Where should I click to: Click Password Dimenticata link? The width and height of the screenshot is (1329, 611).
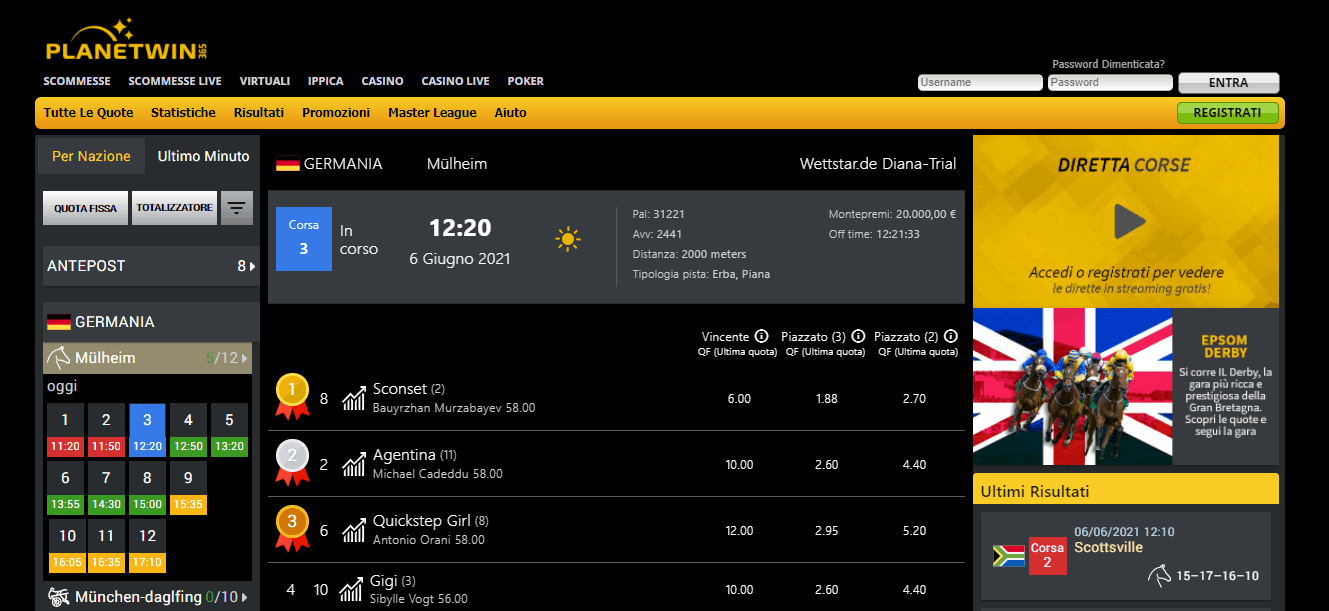1108,64
